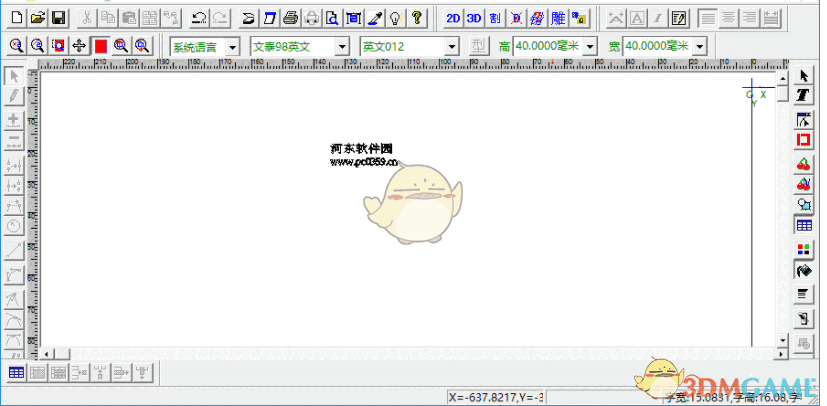This screenshot has width=827, height=406.
Task: Click the 型 button beside the font list
Action: click(x=478, y=46)
